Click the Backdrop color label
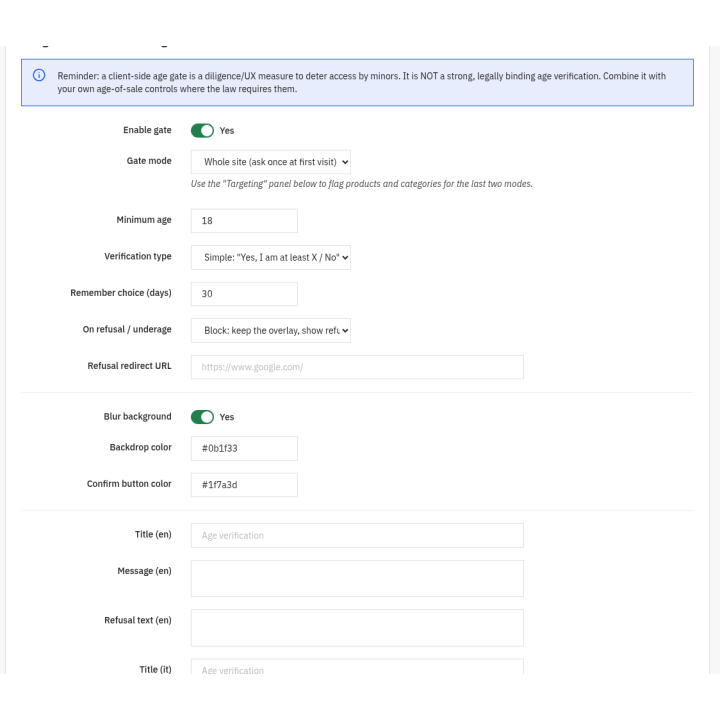720x720 pixels. [141, 447]
